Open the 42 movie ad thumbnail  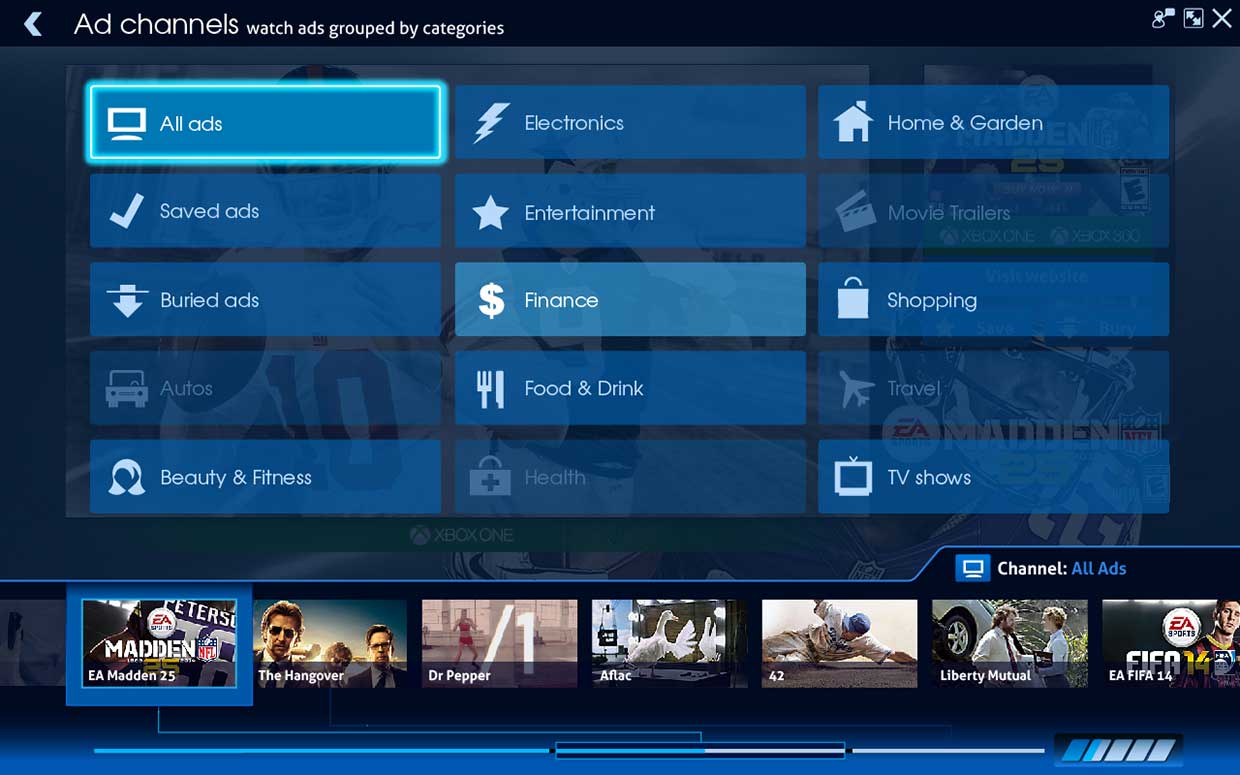(840, 643)
